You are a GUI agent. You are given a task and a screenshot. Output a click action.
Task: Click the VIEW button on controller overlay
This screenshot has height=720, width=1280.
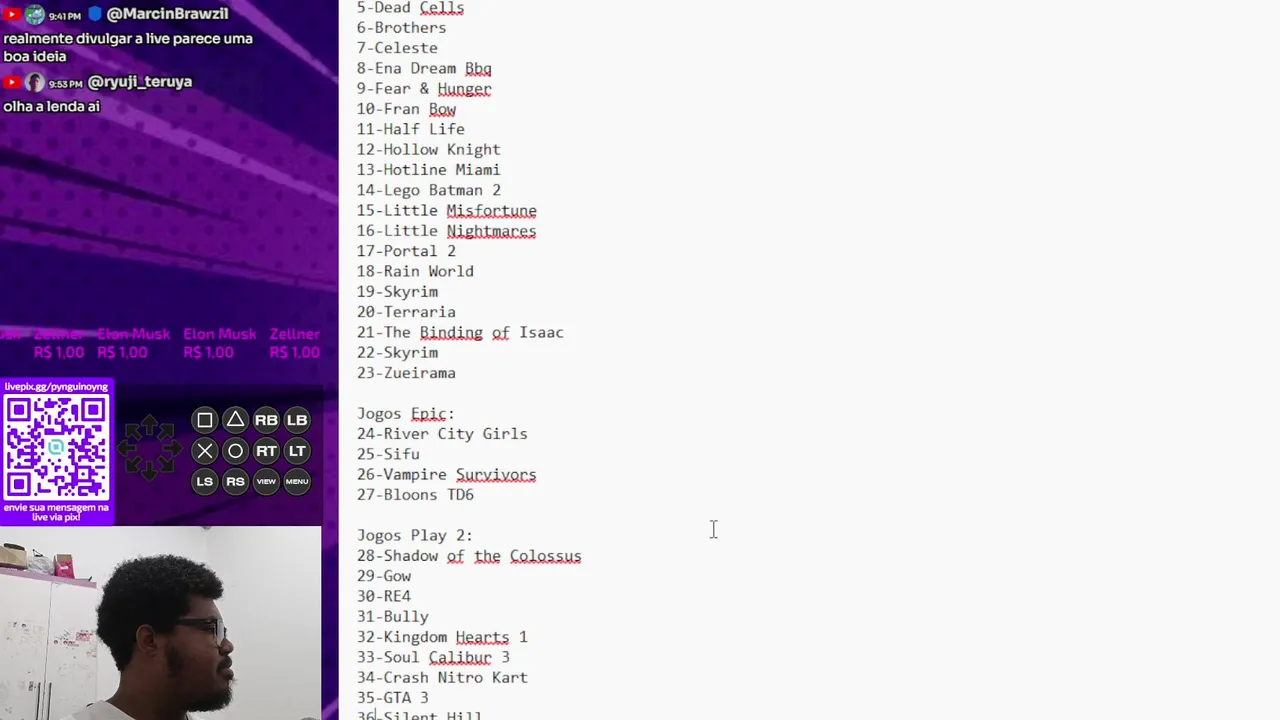[x=266, y=481]
